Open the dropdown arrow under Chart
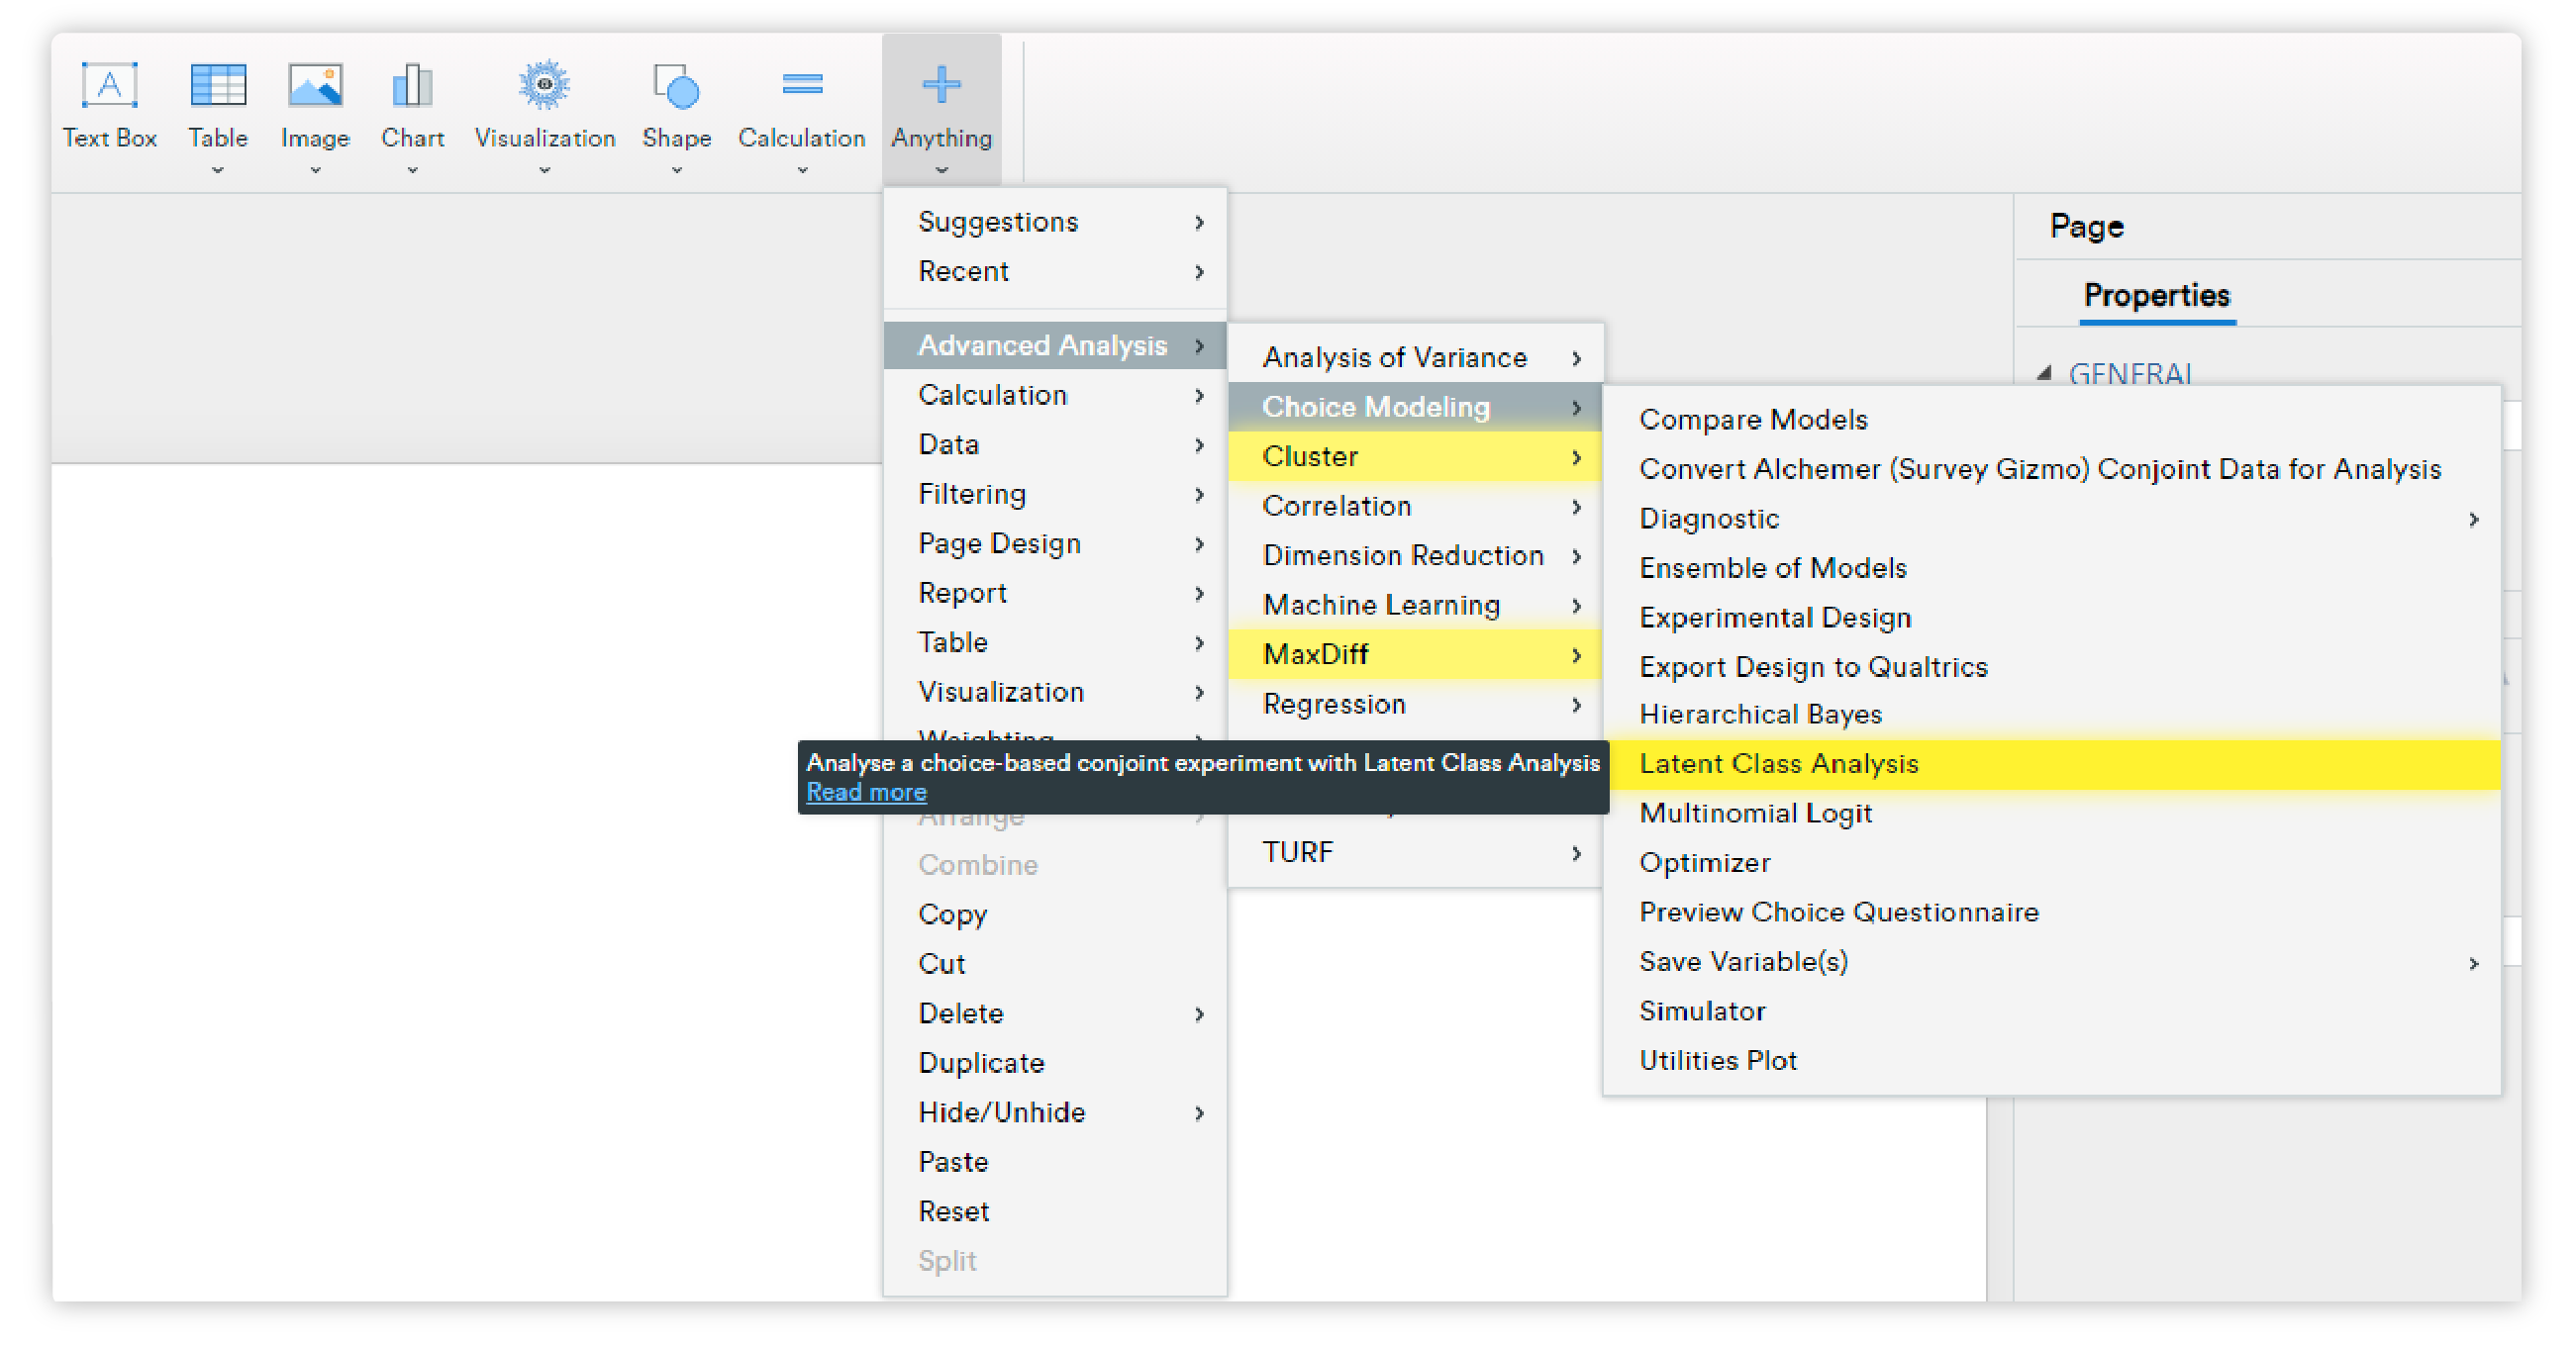The image size is (2576, 1347). point(412,171)
